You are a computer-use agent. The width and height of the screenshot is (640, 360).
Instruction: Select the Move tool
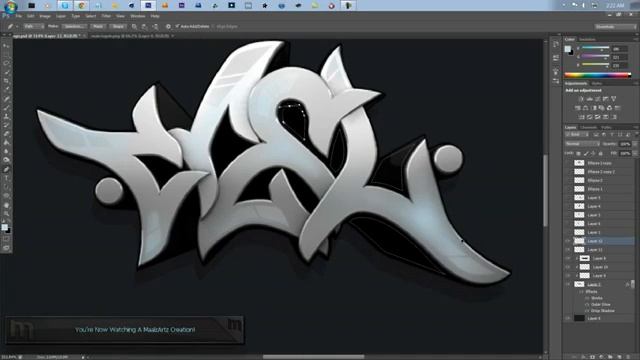point(6,46)
